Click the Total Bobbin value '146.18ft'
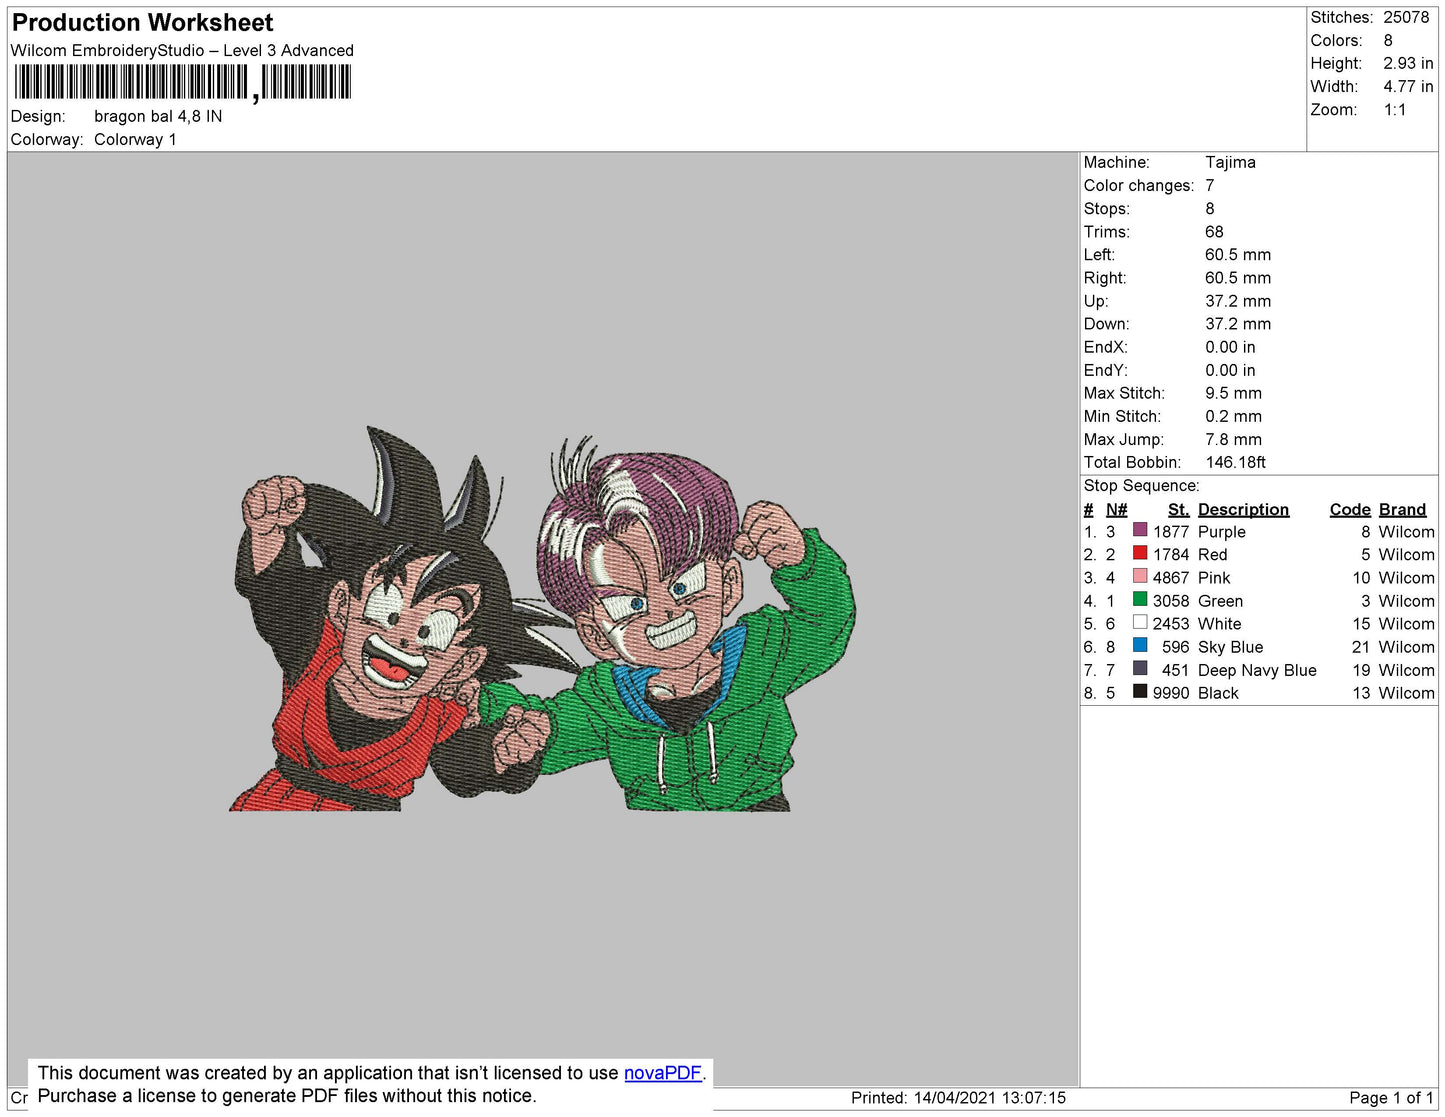The image size is (1445, 1117). [x=1235, y=462]
